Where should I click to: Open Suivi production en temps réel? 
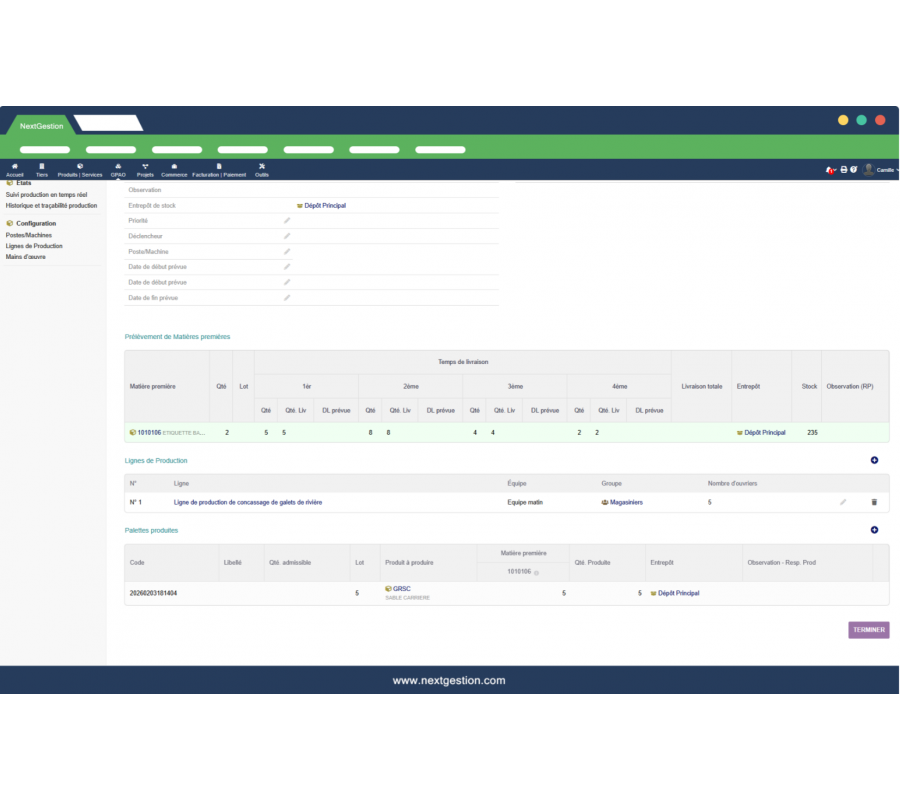(x=46, y=194)
